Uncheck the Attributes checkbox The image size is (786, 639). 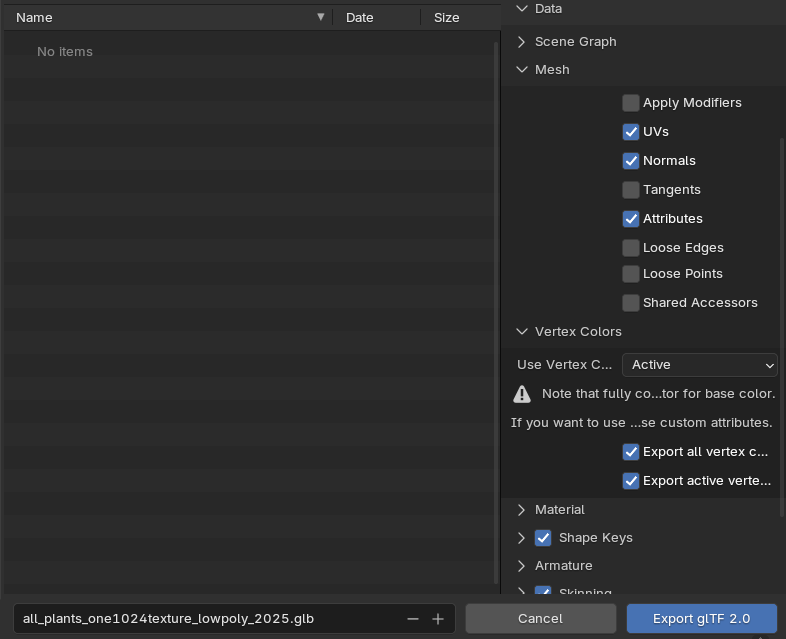[631, 219]
